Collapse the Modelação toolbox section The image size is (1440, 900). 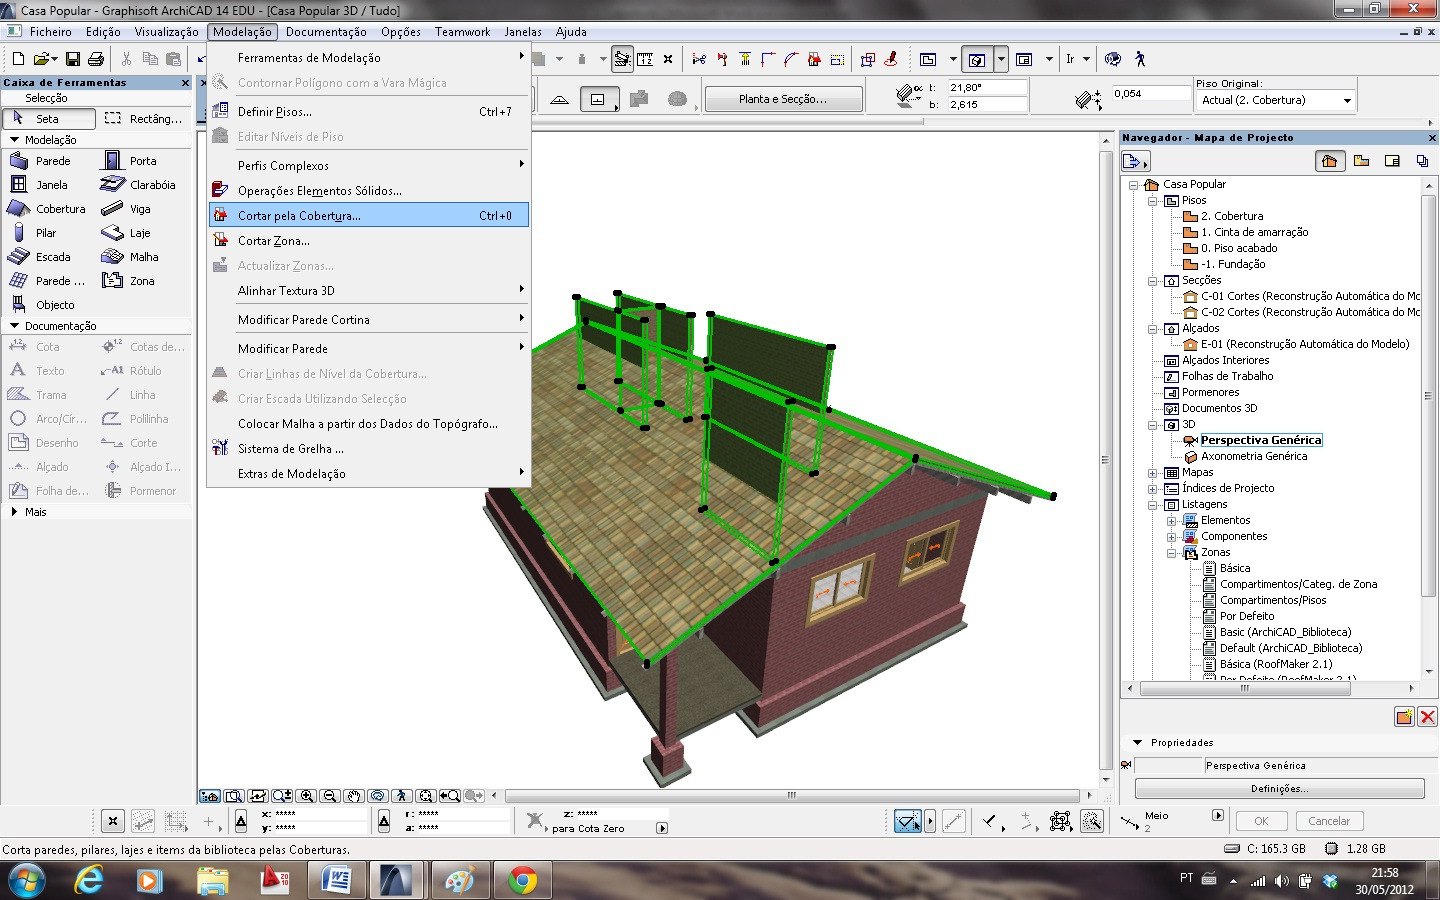(14, 140)
